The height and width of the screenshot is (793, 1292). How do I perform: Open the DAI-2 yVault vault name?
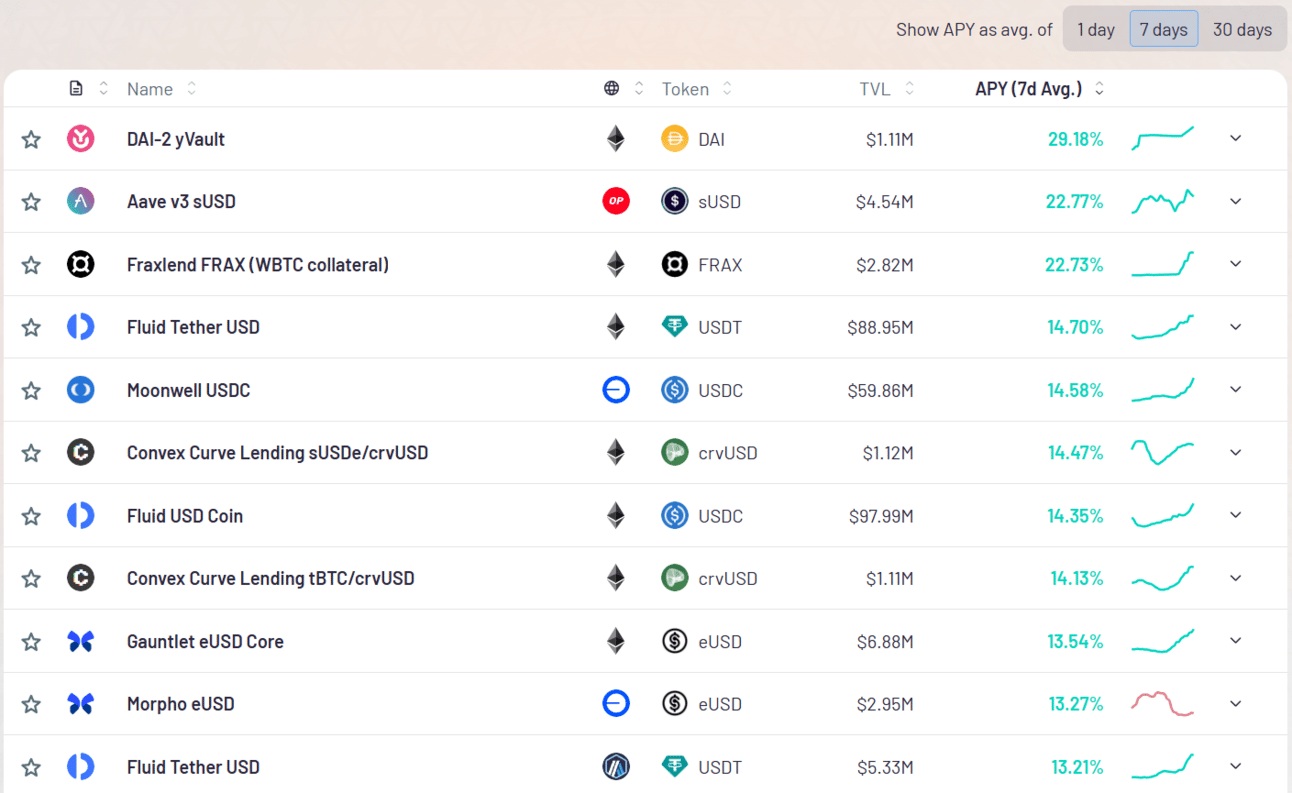(x=176, y=139)
